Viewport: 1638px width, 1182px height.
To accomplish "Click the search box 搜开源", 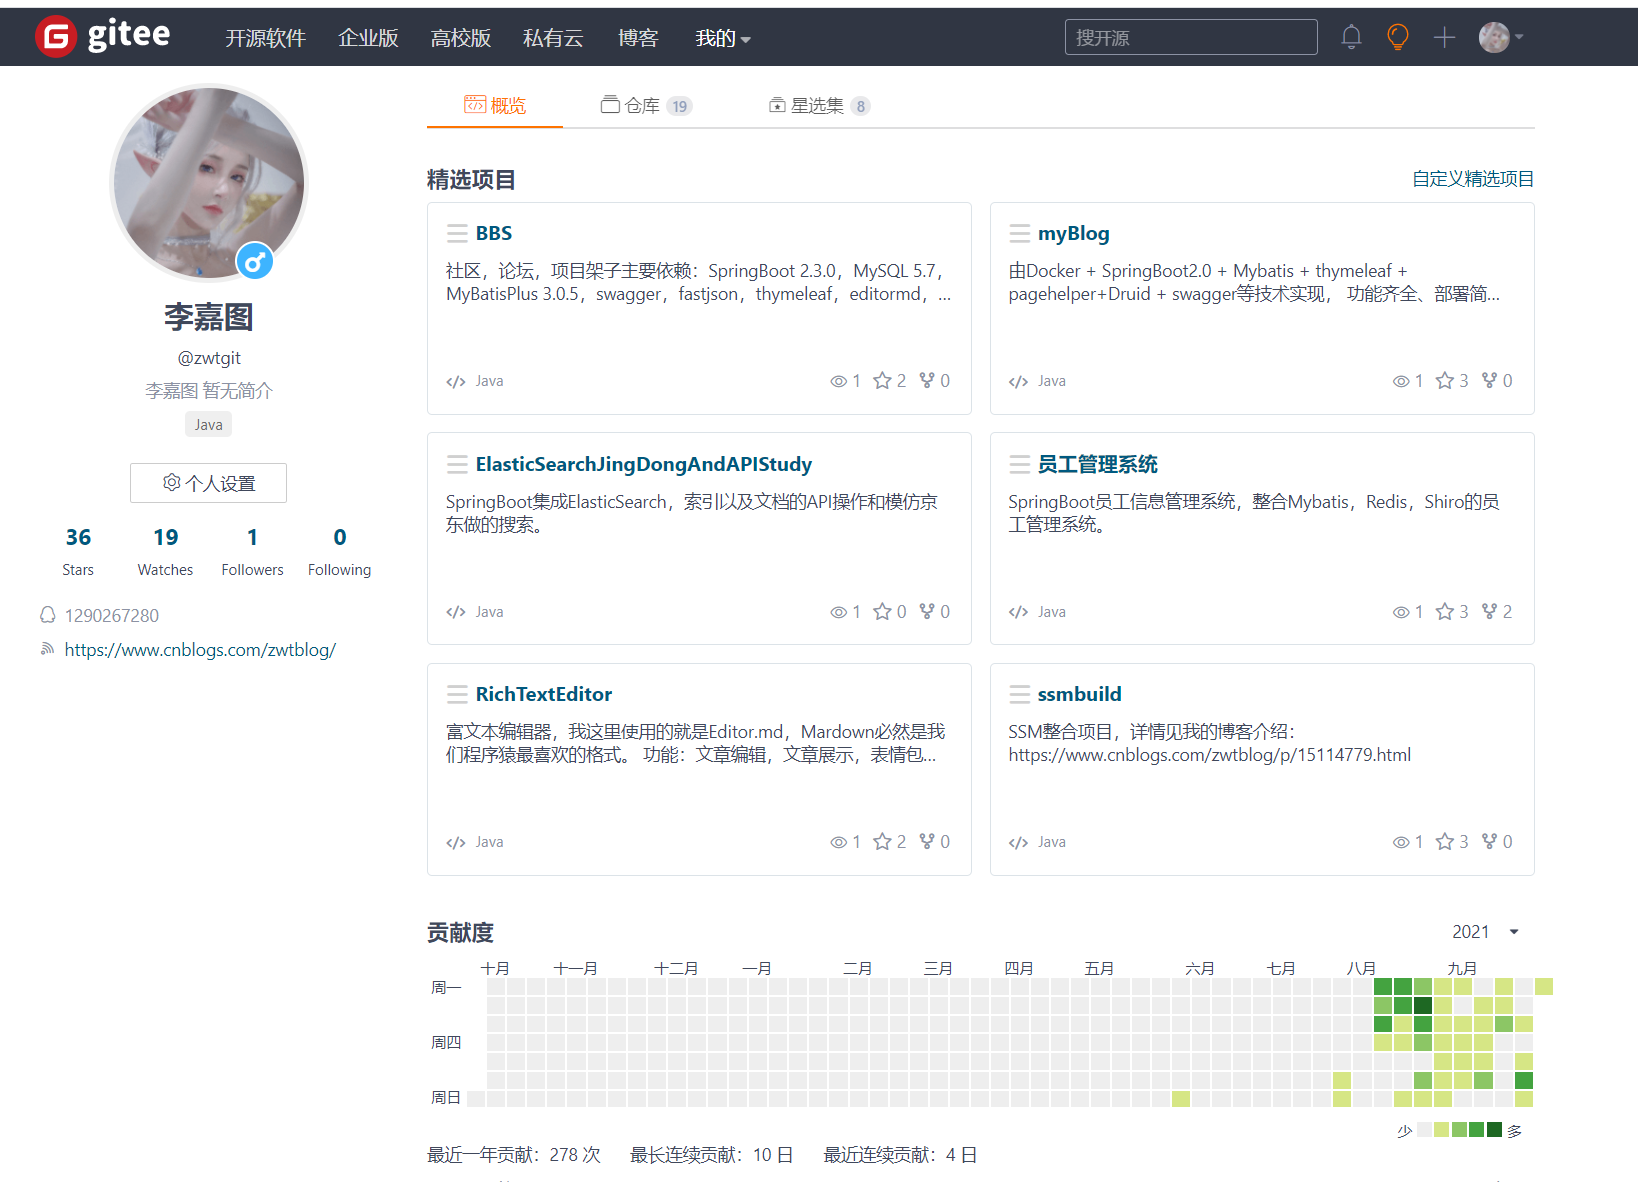I will [x=1191, y=37].
